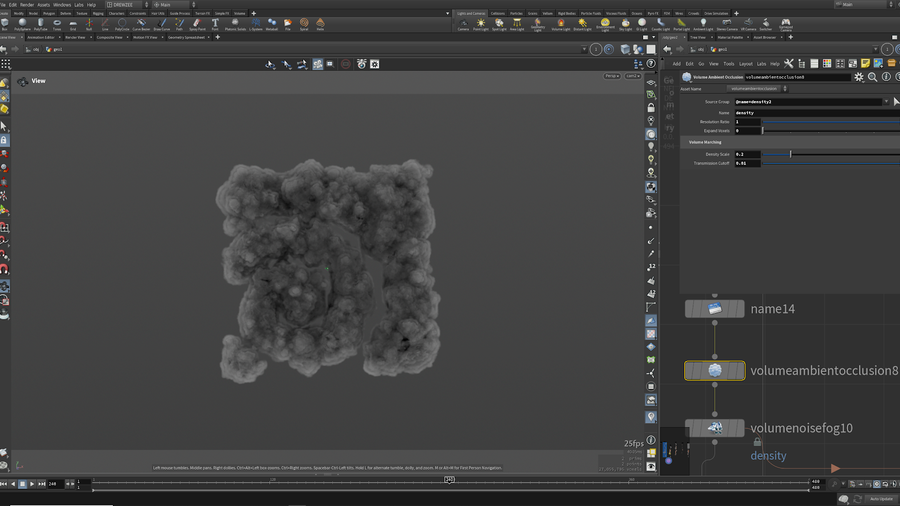Select the Curve Bezier shelf tool

tap(141, 24)
